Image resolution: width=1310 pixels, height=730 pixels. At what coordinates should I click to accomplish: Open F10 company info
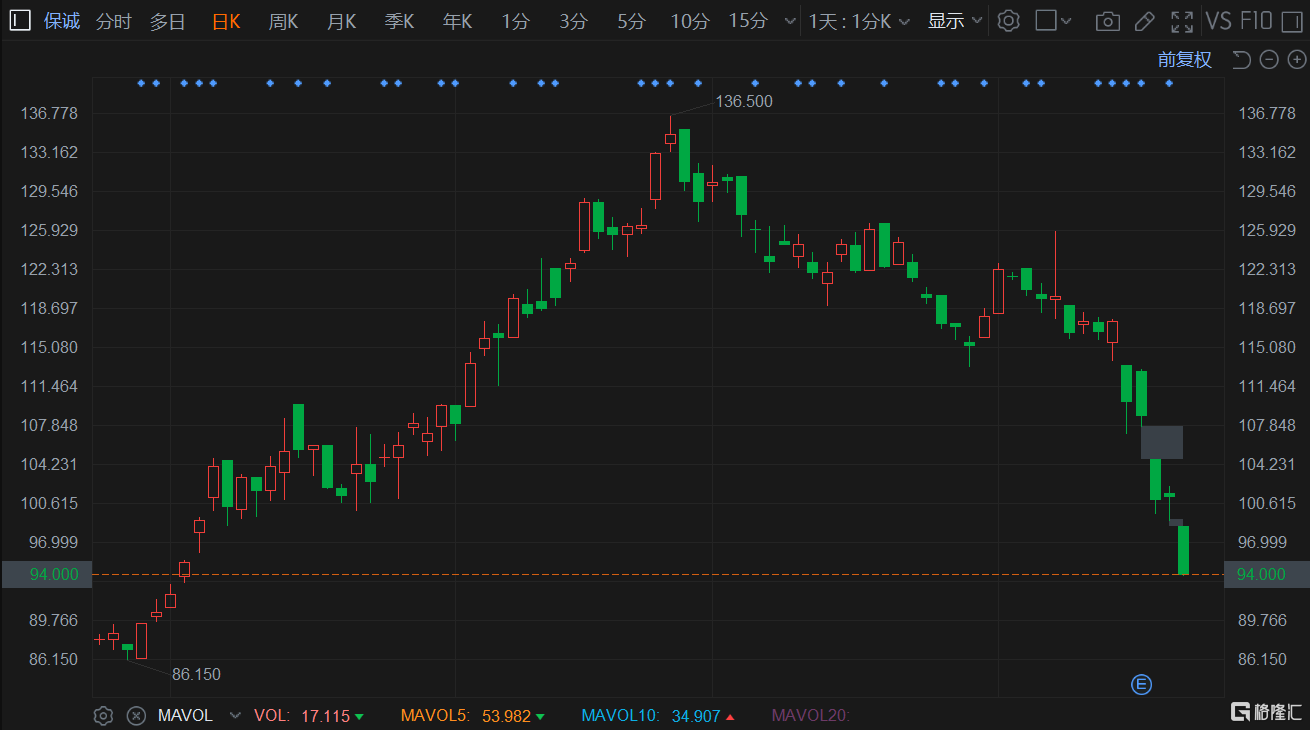click(x=1256, y=21)
